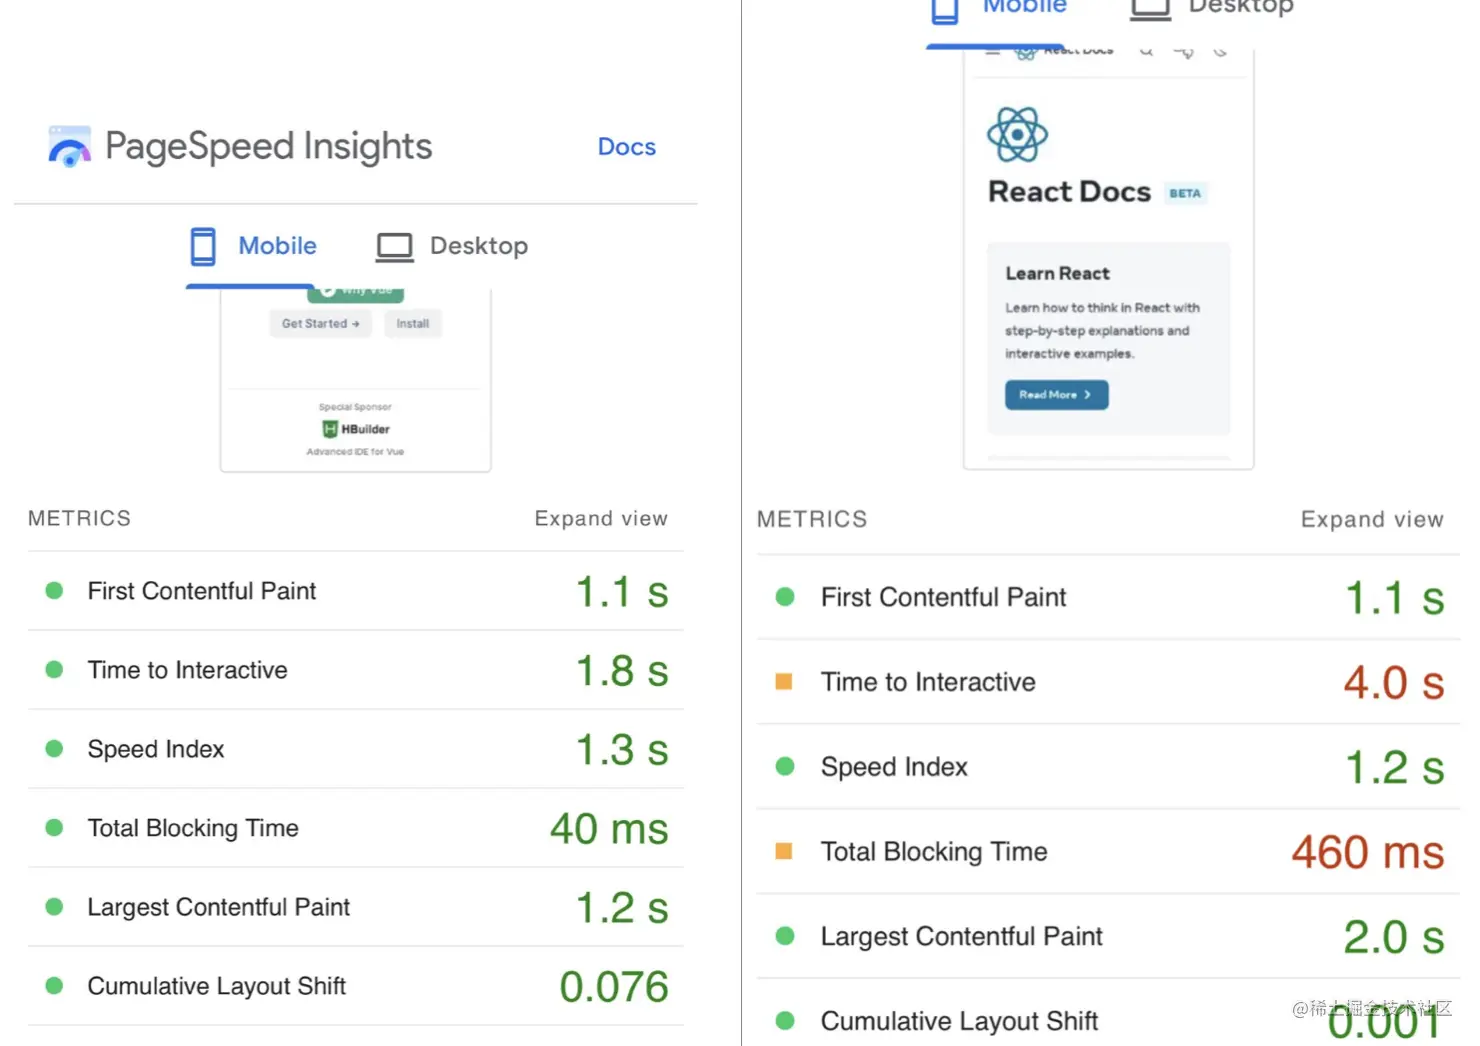This screenshot has height=1046, width=1480.
Task: Click the React logo in the React Docs preview
Action: point(1016,133)
